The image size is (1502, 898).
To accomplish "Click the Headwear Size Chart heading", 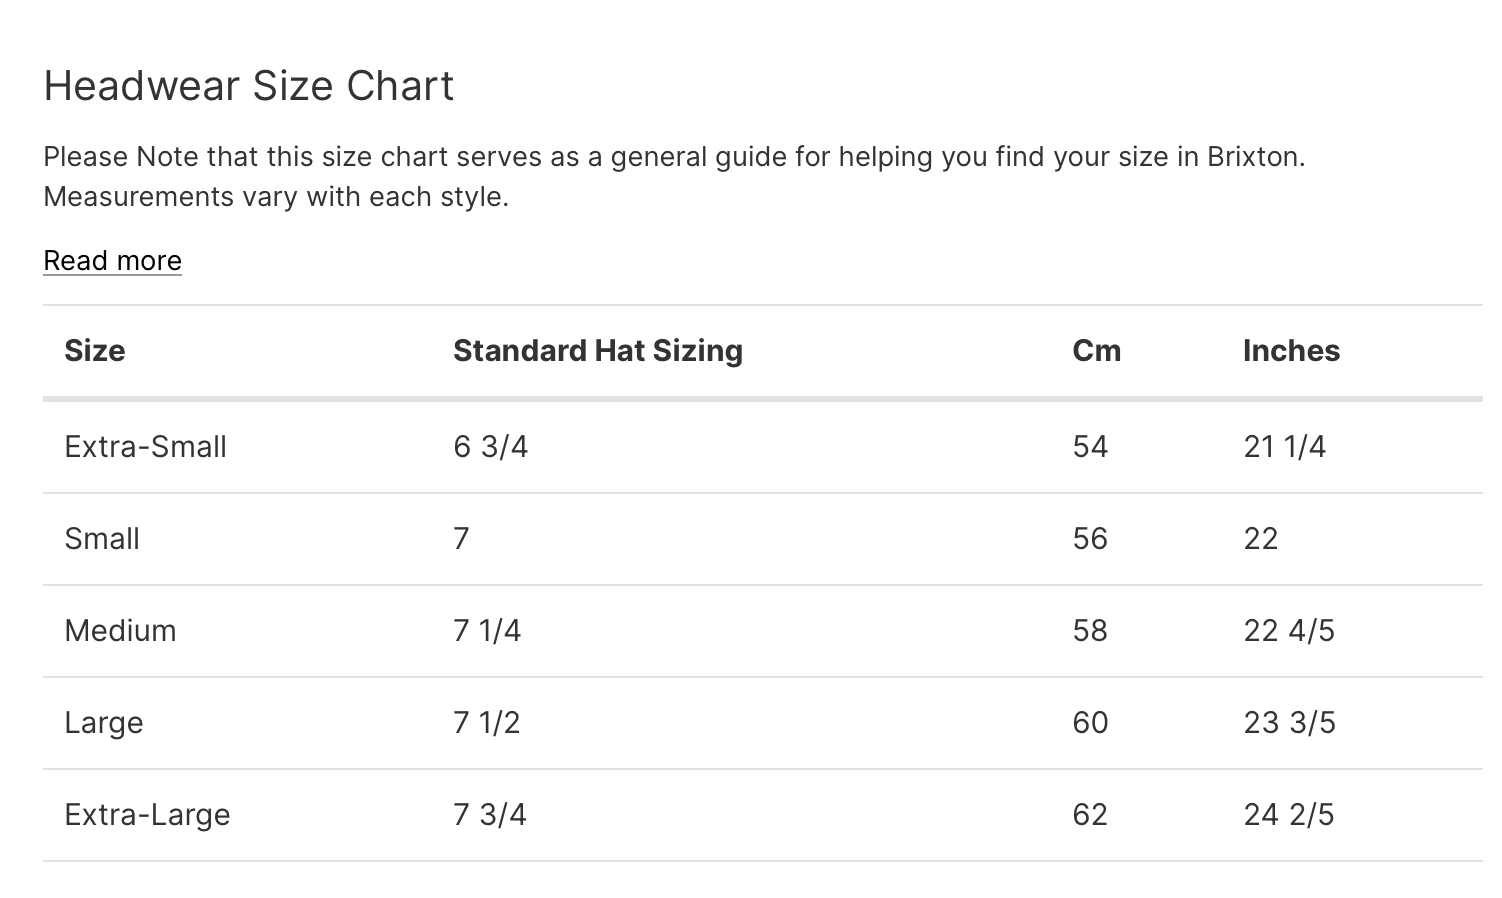I will [249, 86].
